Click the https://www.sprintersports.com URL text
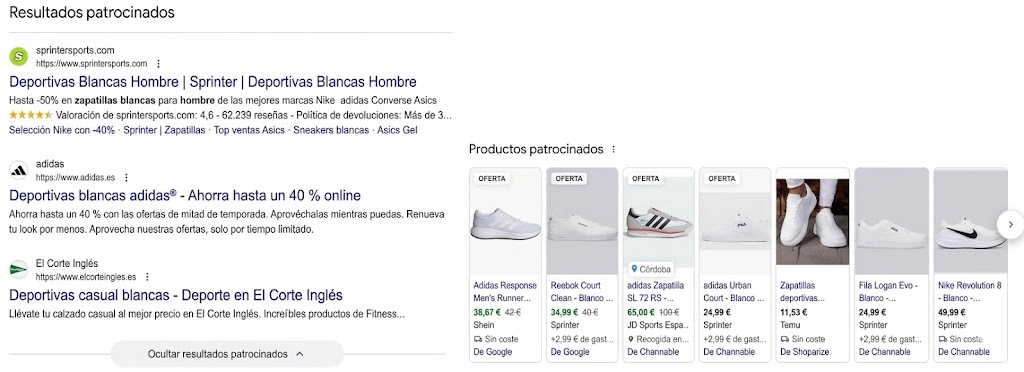The height and width of the screenshot is (372, 1024). tap(91, 64)
